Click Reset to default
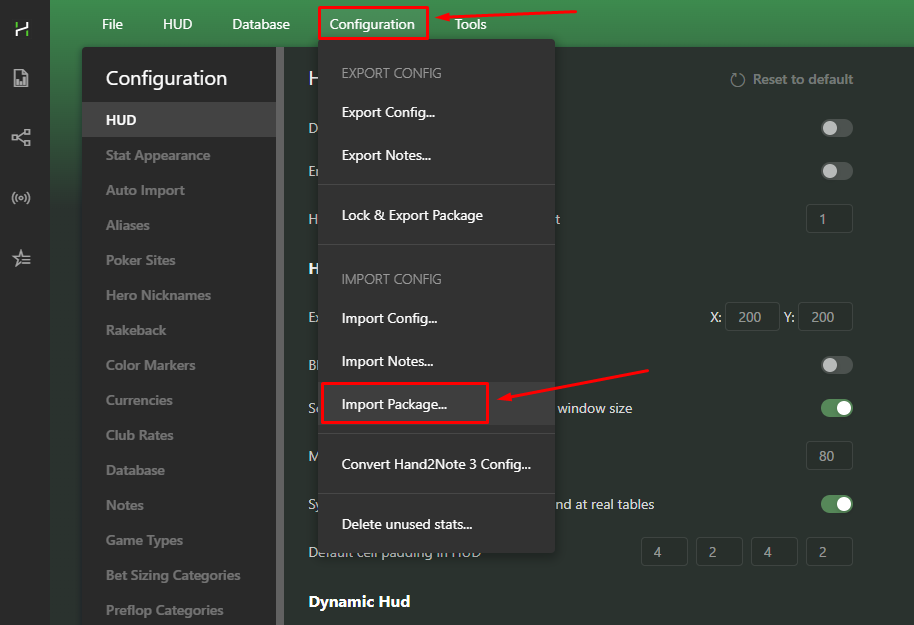The width and height of the screenshot is (914, 625). click(792, 79)
